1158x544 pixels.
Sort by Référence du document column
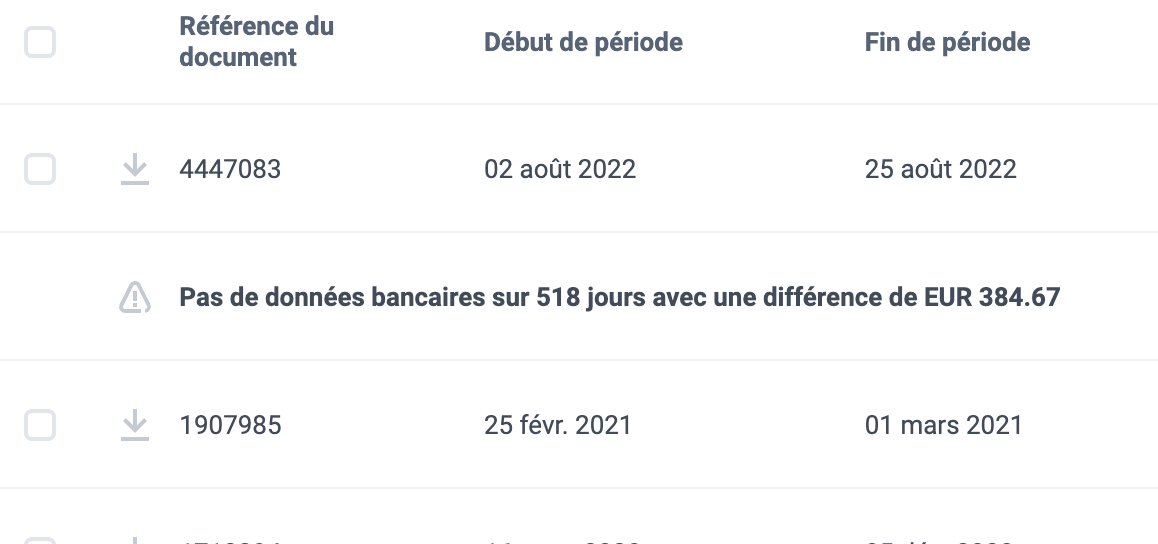256,41
